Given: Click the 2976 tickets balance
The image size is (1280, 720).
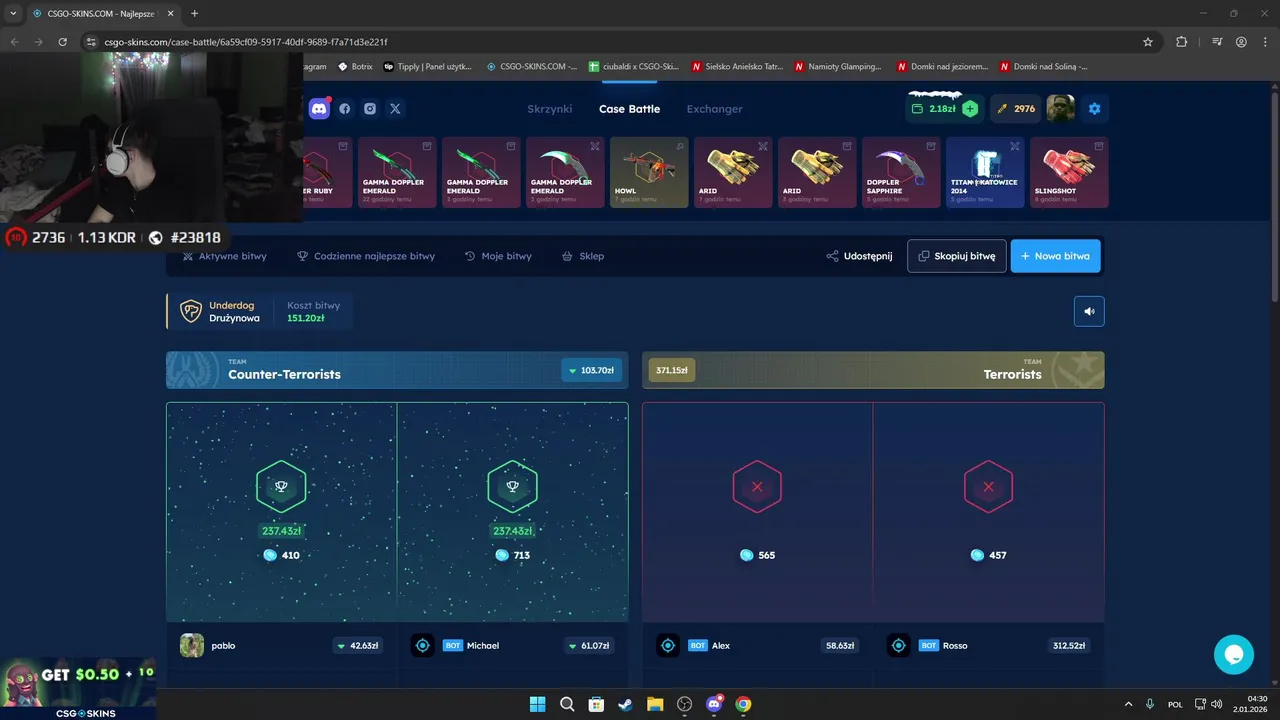Looking at the screenshot, I should (x=1015, y=109).
